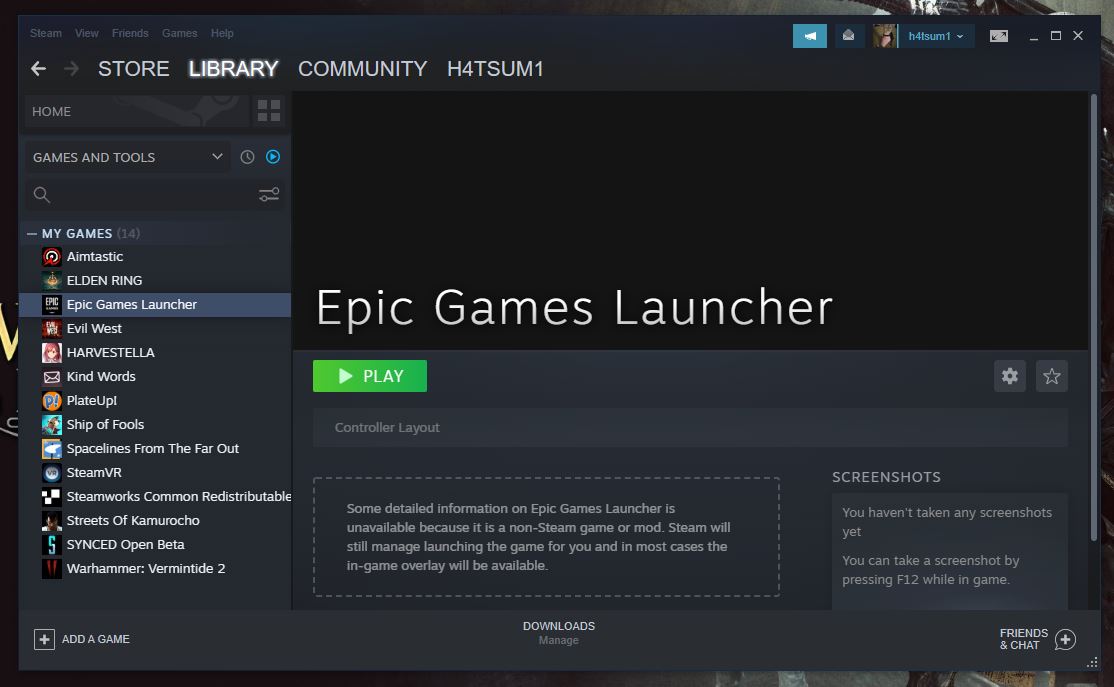Open the Games menu

pyautogui.click(x=180, y=33)
